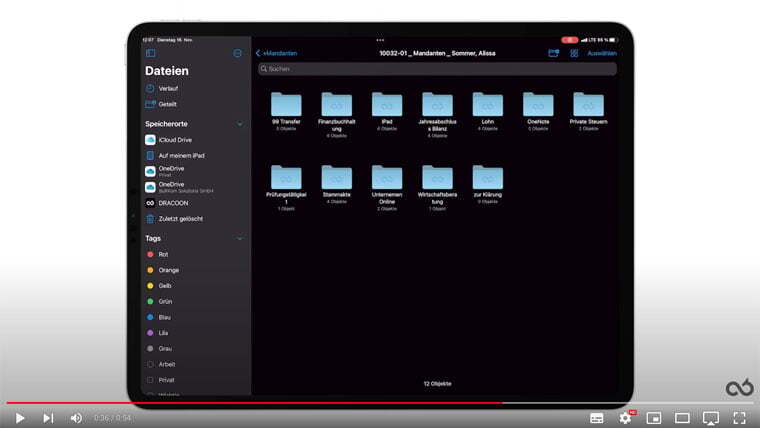Open the sidebar more options circle icon
The height and width of the screenshot is (428, 760).
[237, 53]
